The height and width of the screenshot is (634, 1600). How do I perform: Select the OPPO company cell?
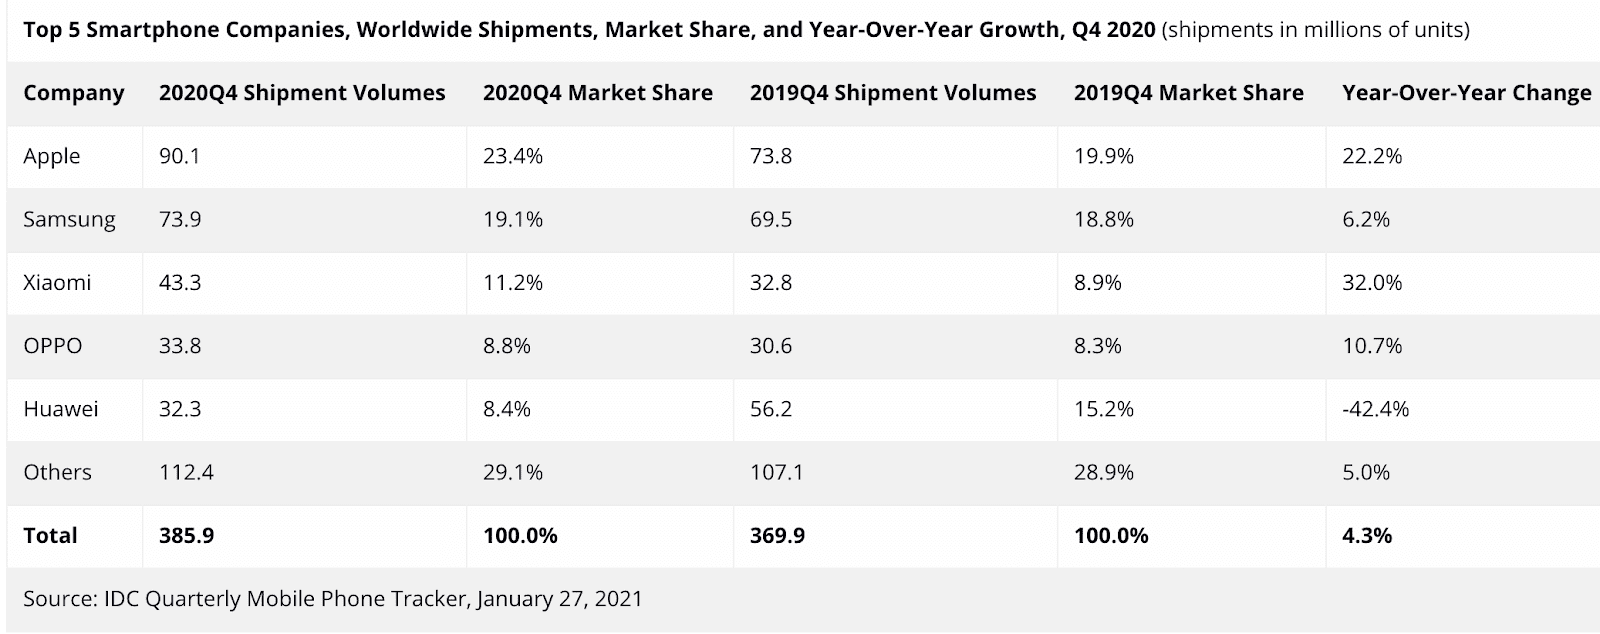[x=53, y=346]
